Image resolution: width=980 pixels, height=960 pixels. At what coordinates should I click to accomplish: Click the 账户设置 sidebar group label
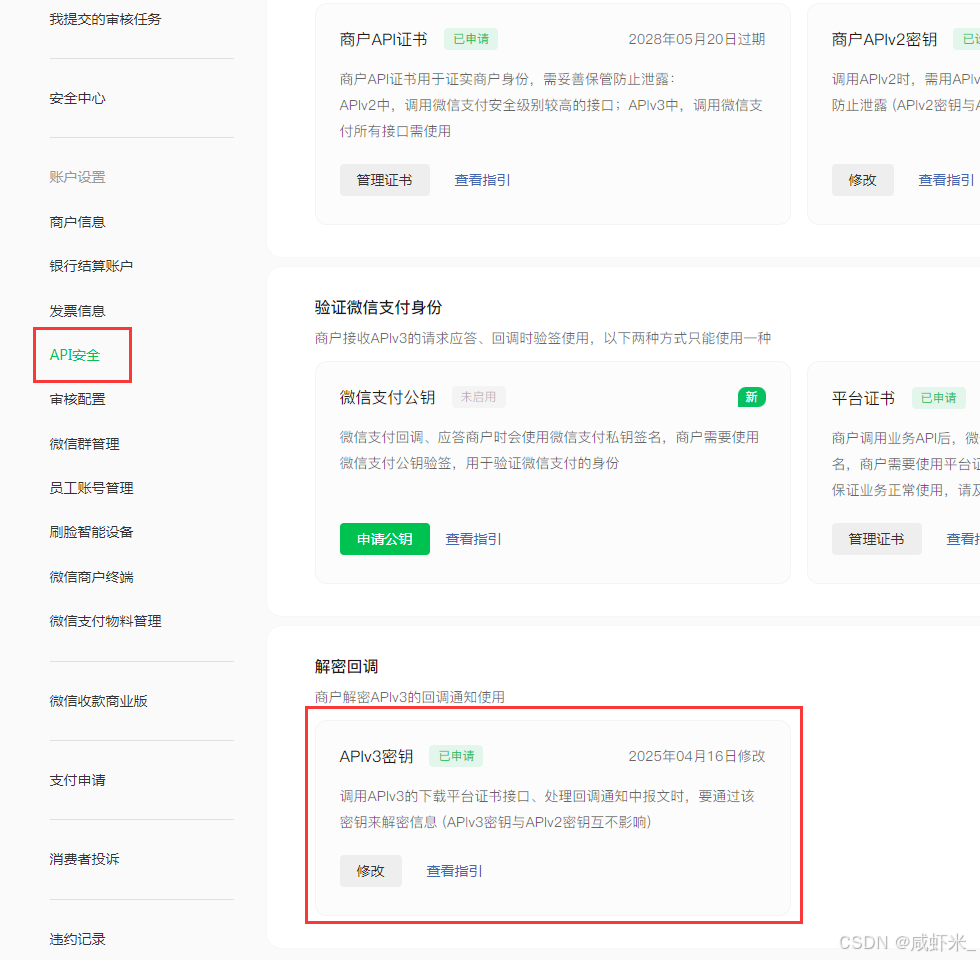(x=78, y=177)
